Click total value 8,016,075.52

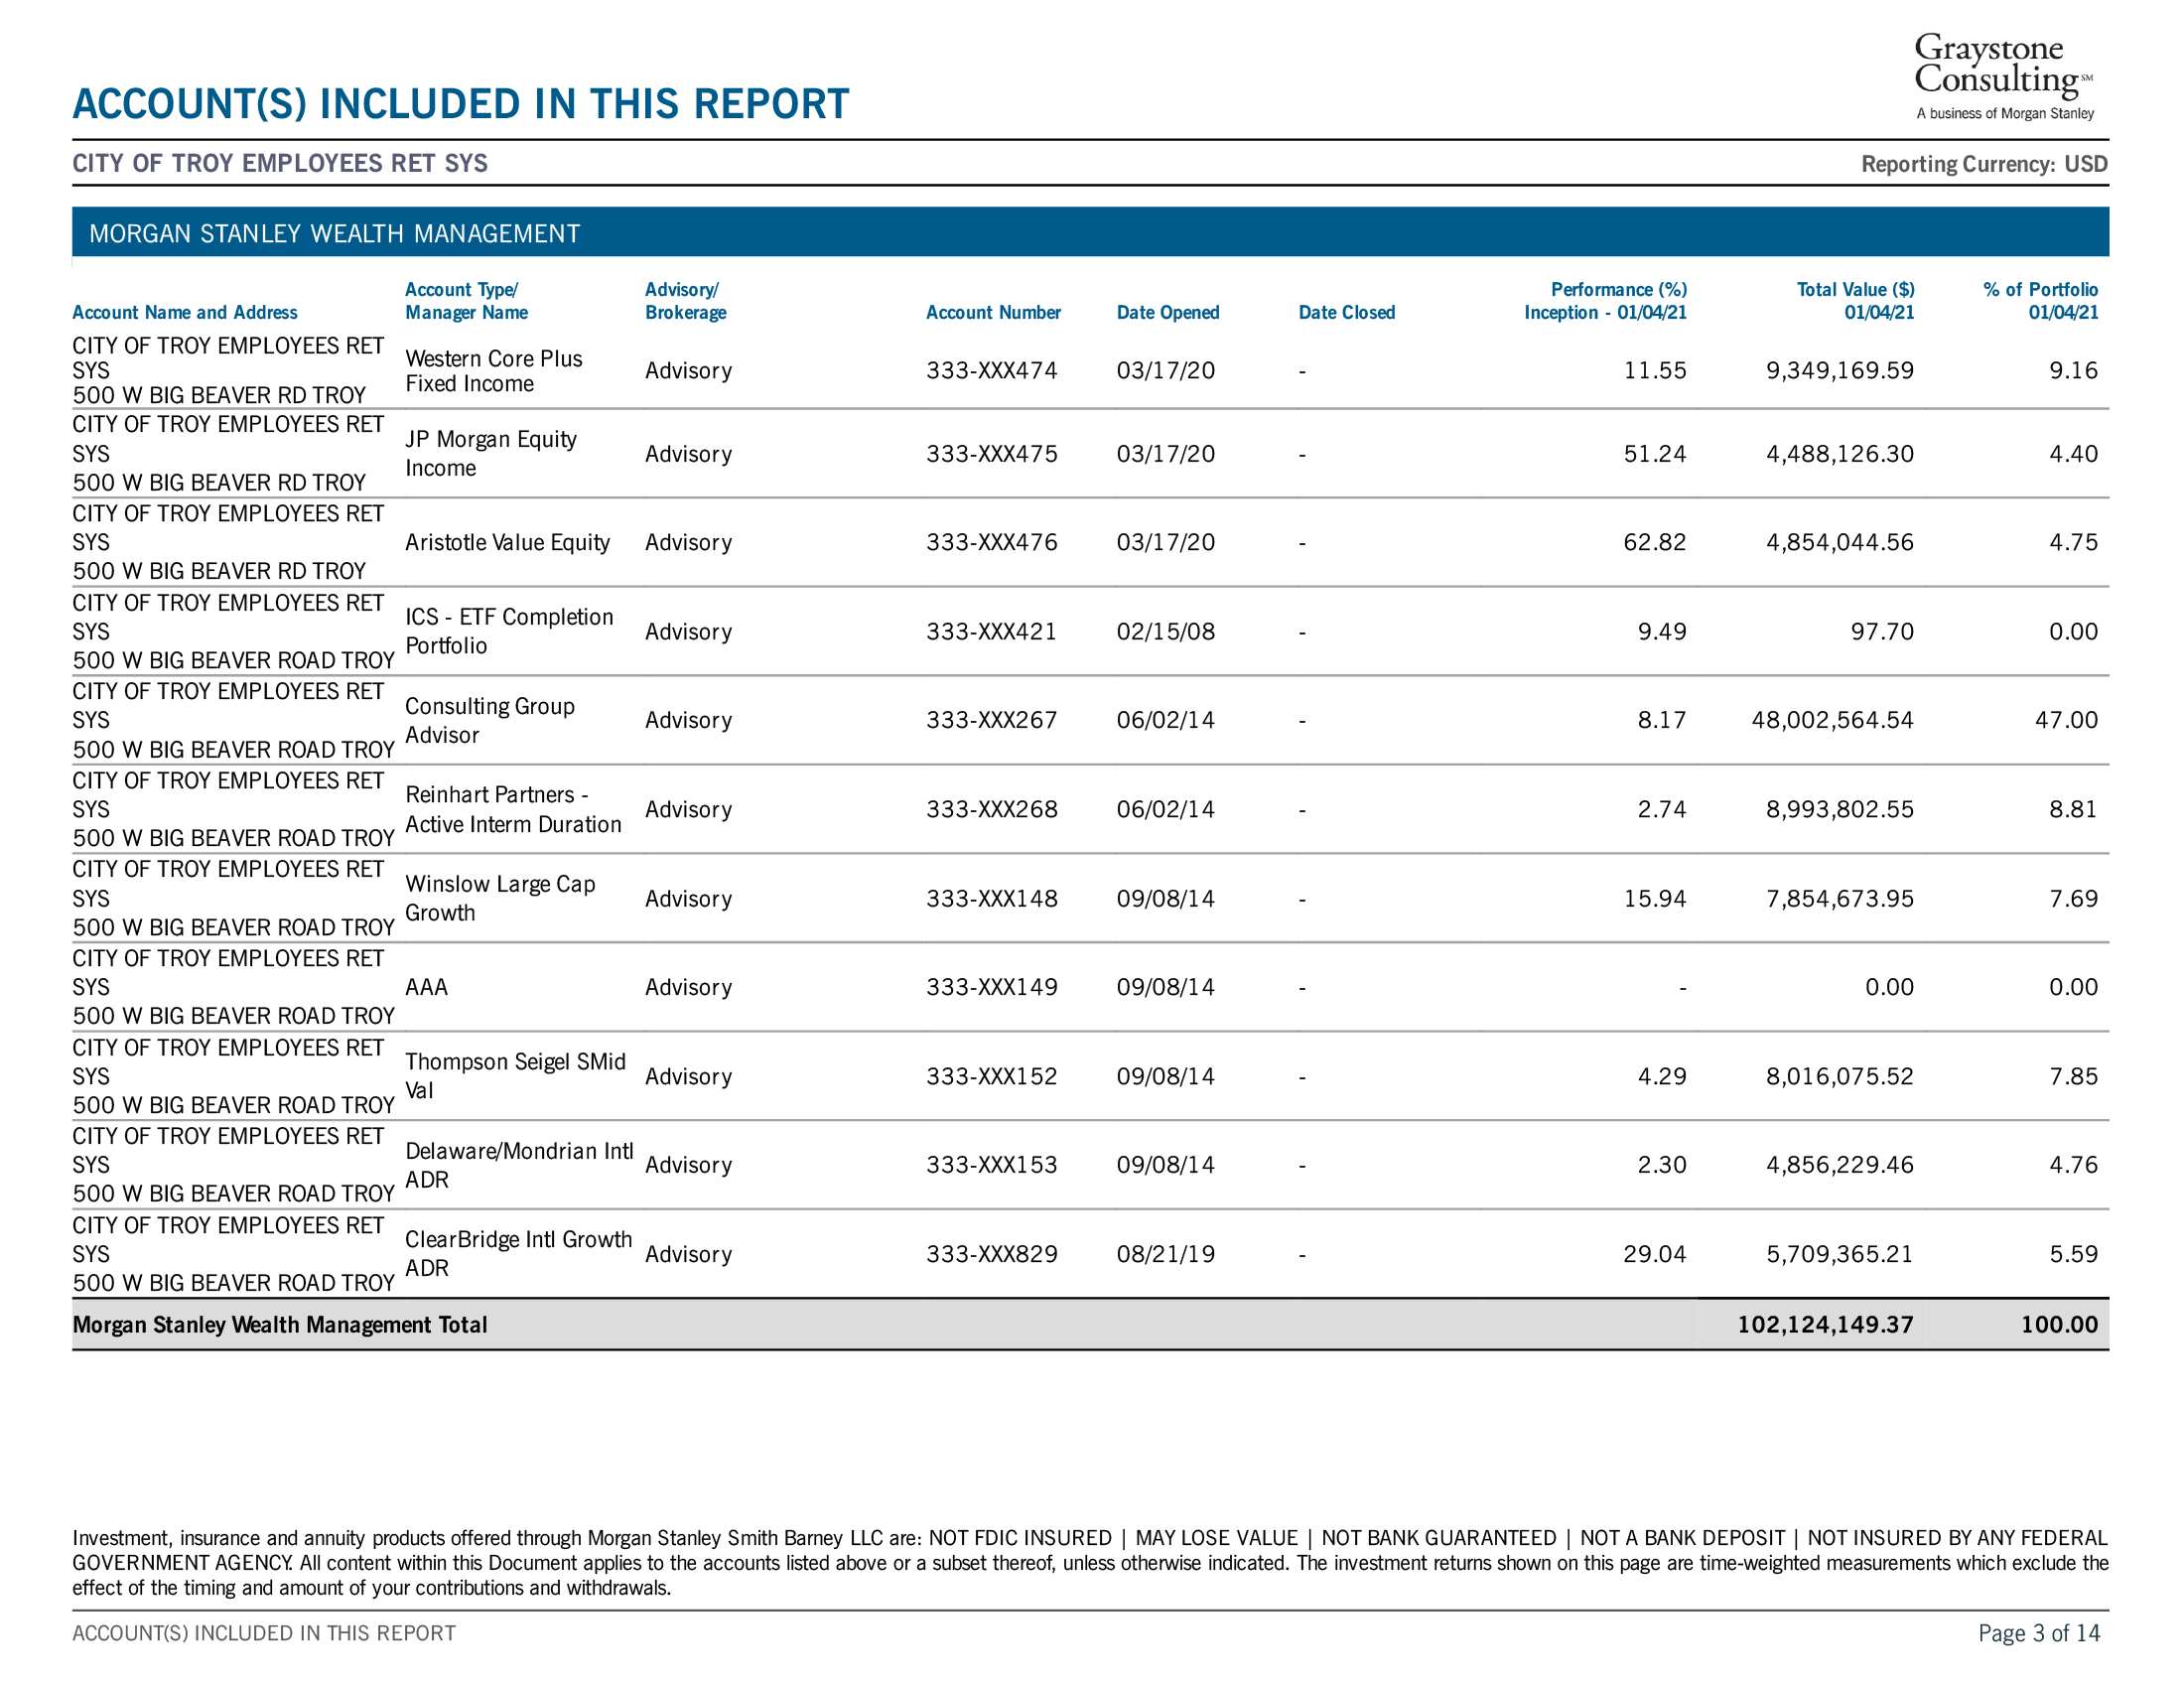coord(1840,1076)
